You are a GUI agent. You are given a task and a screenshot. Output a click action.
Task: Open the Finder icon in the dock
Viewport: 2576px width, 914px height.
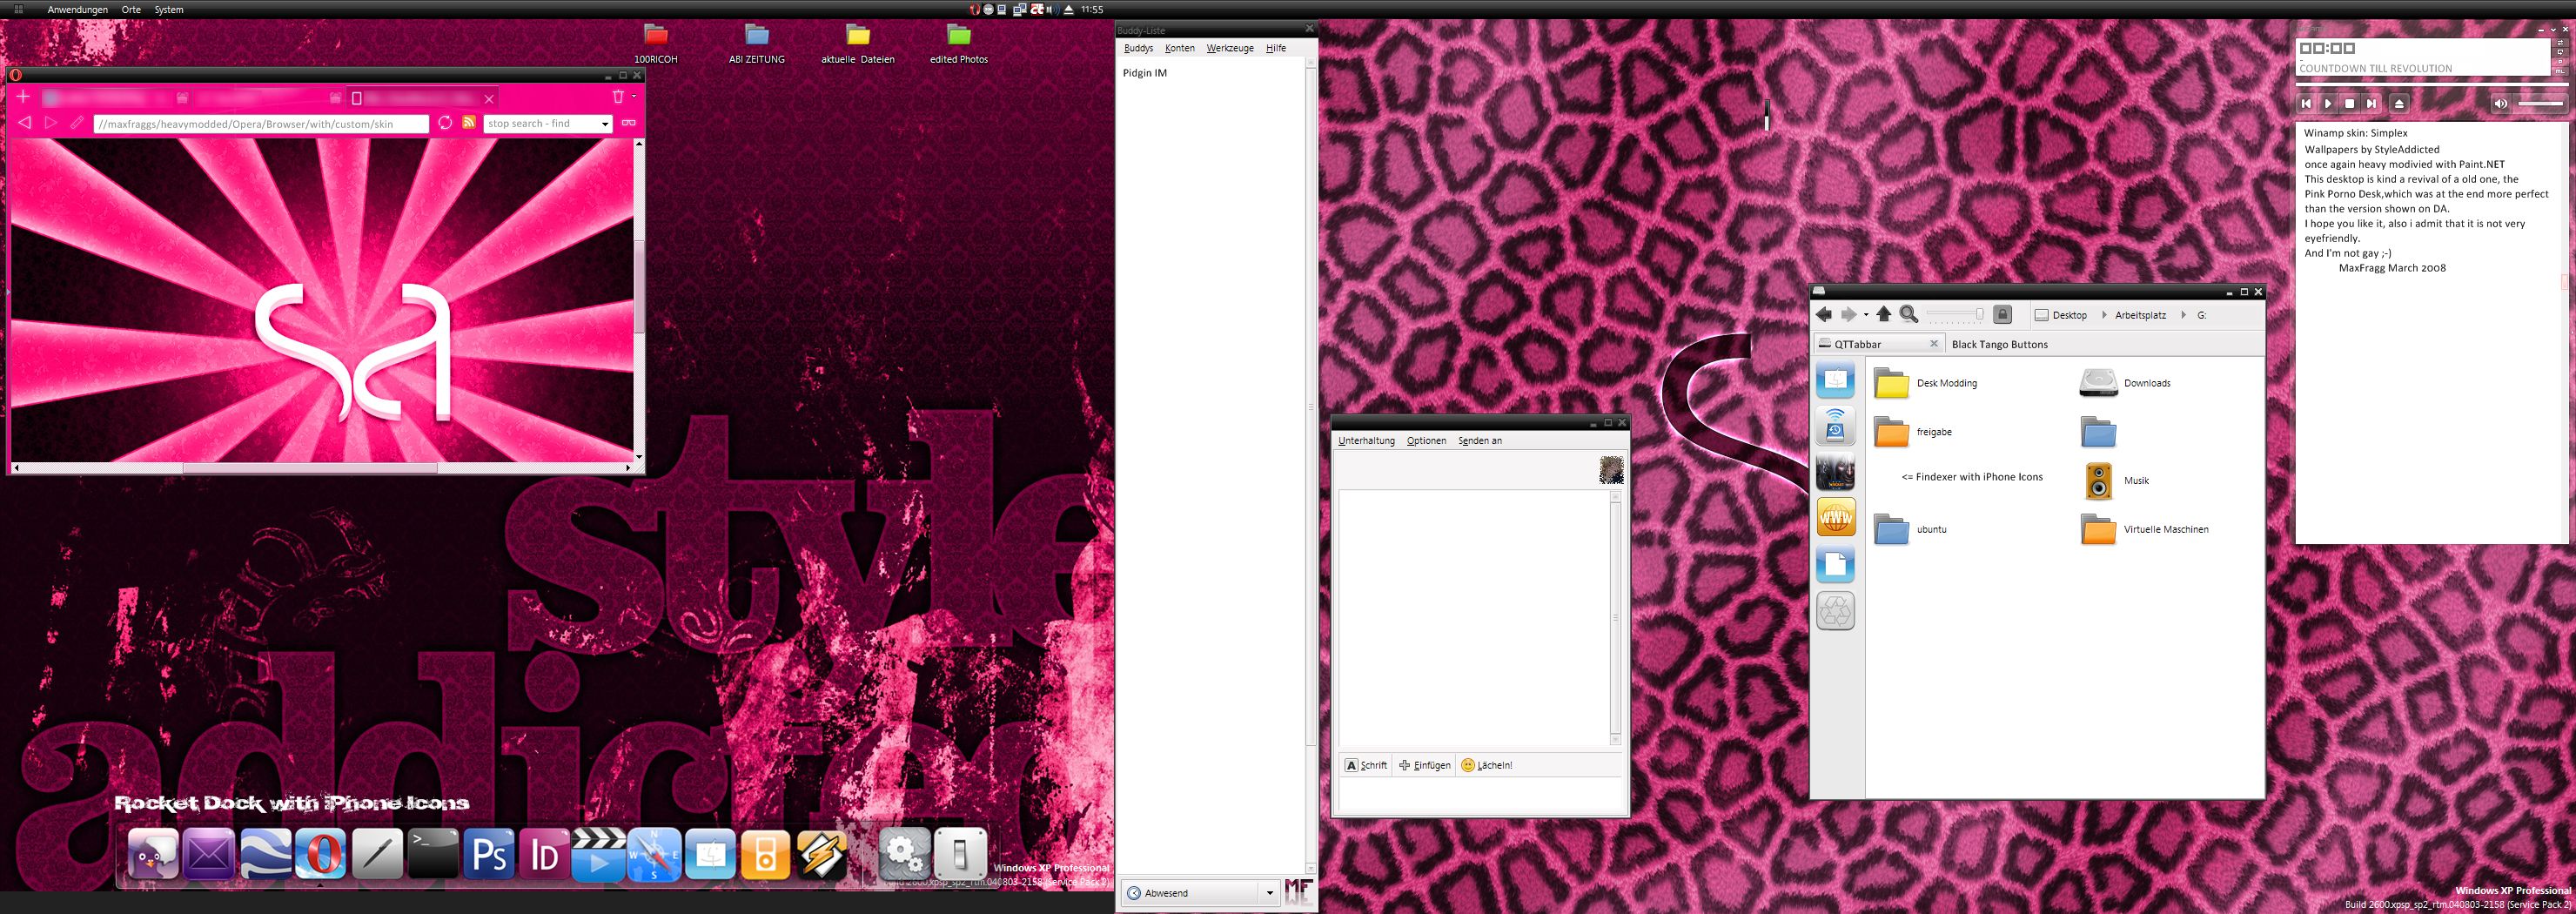tap(710, 854)
